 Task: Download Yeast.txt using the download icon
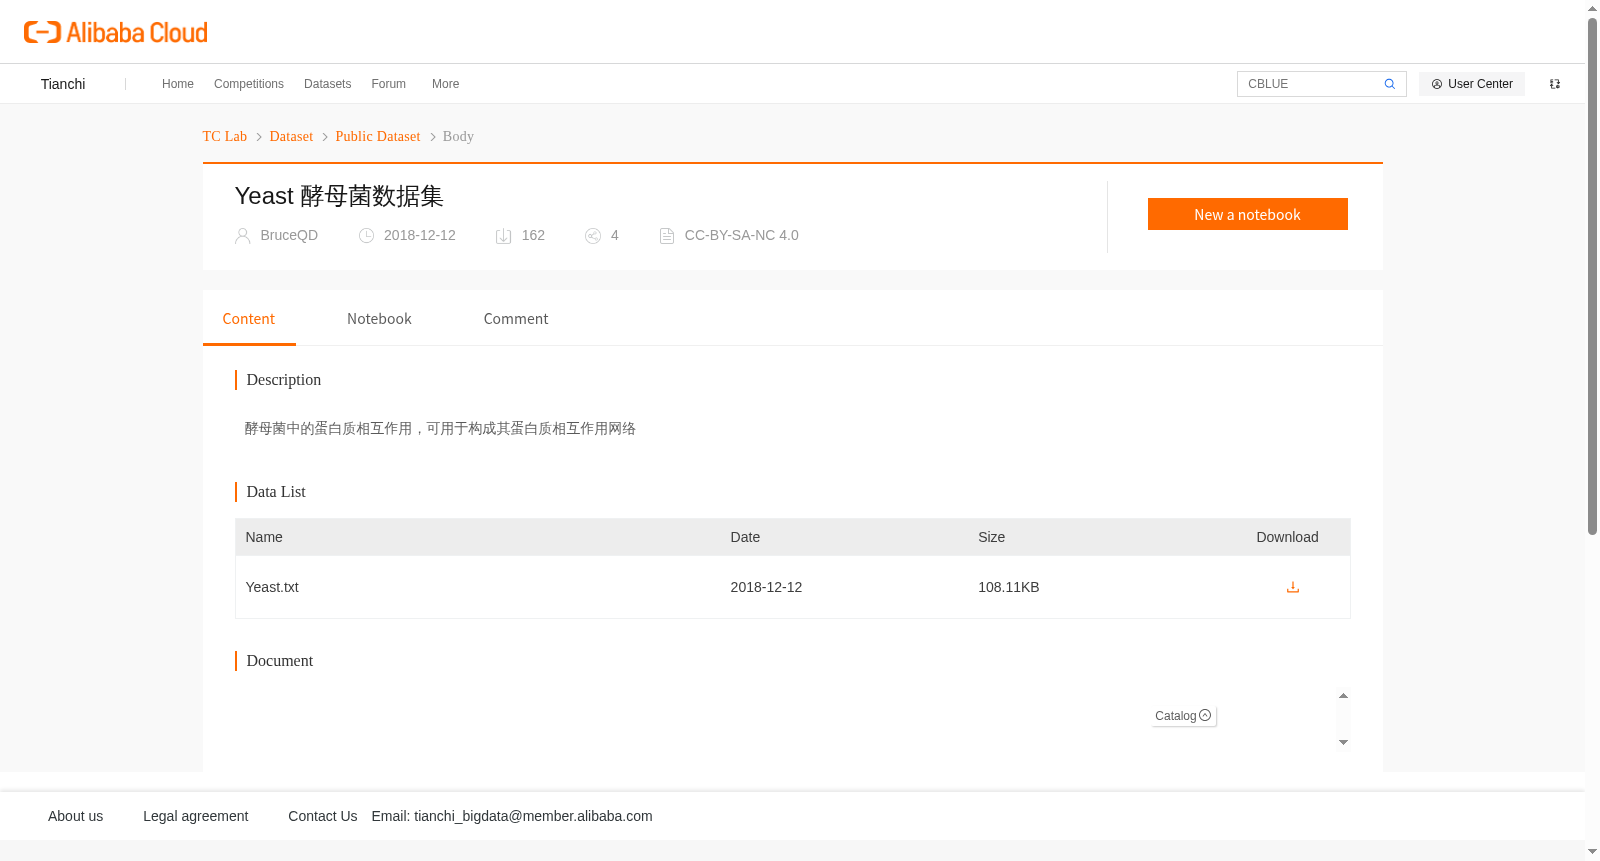[x=1292, y=587]
